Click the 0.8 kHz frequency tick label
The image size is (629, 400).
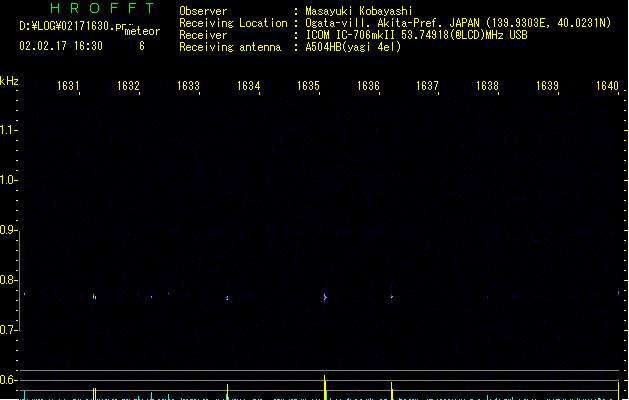[x=8, y=280]
